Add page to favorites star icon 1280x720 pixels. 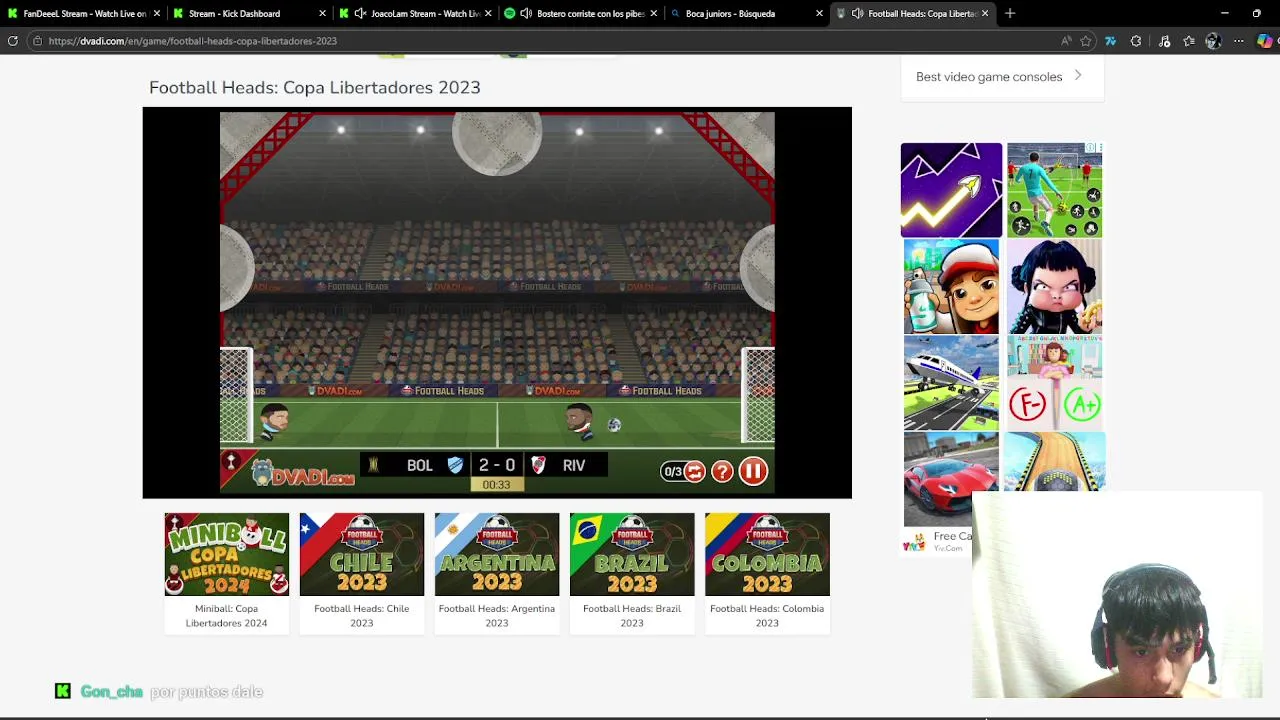point(1088,41)
